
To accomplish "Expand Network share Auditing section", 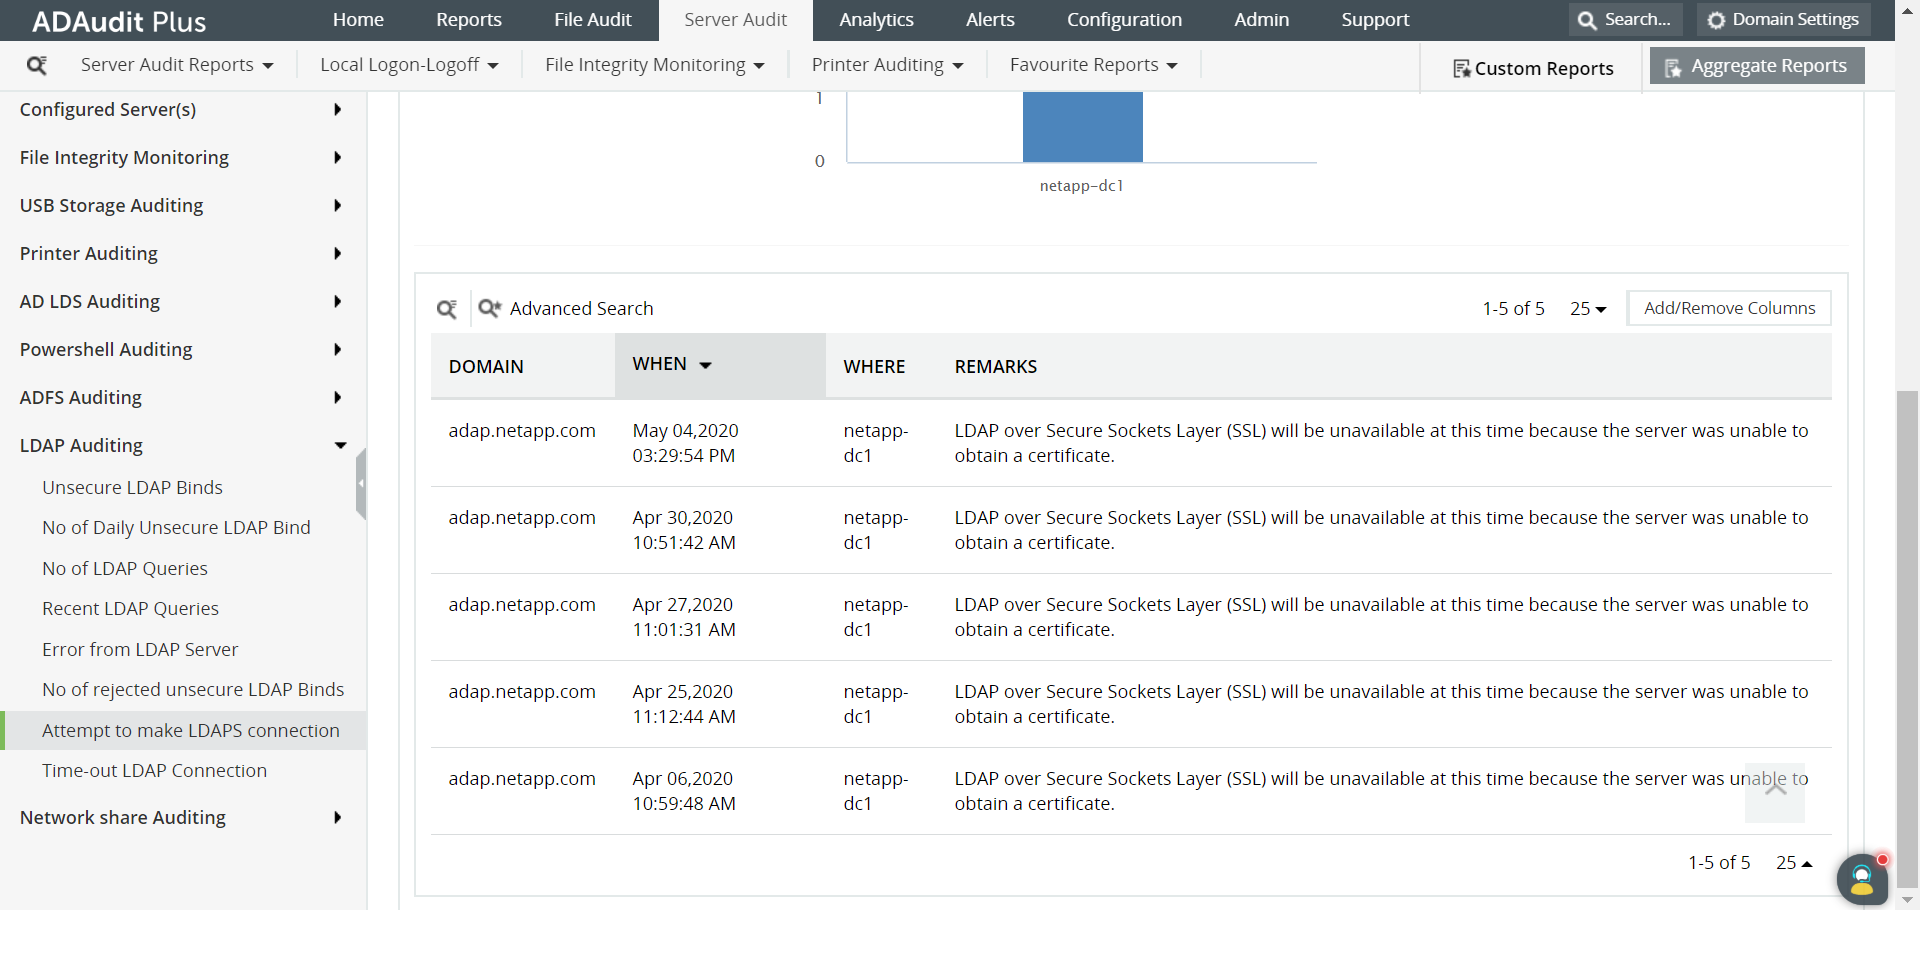I will (x=183, y=817).
